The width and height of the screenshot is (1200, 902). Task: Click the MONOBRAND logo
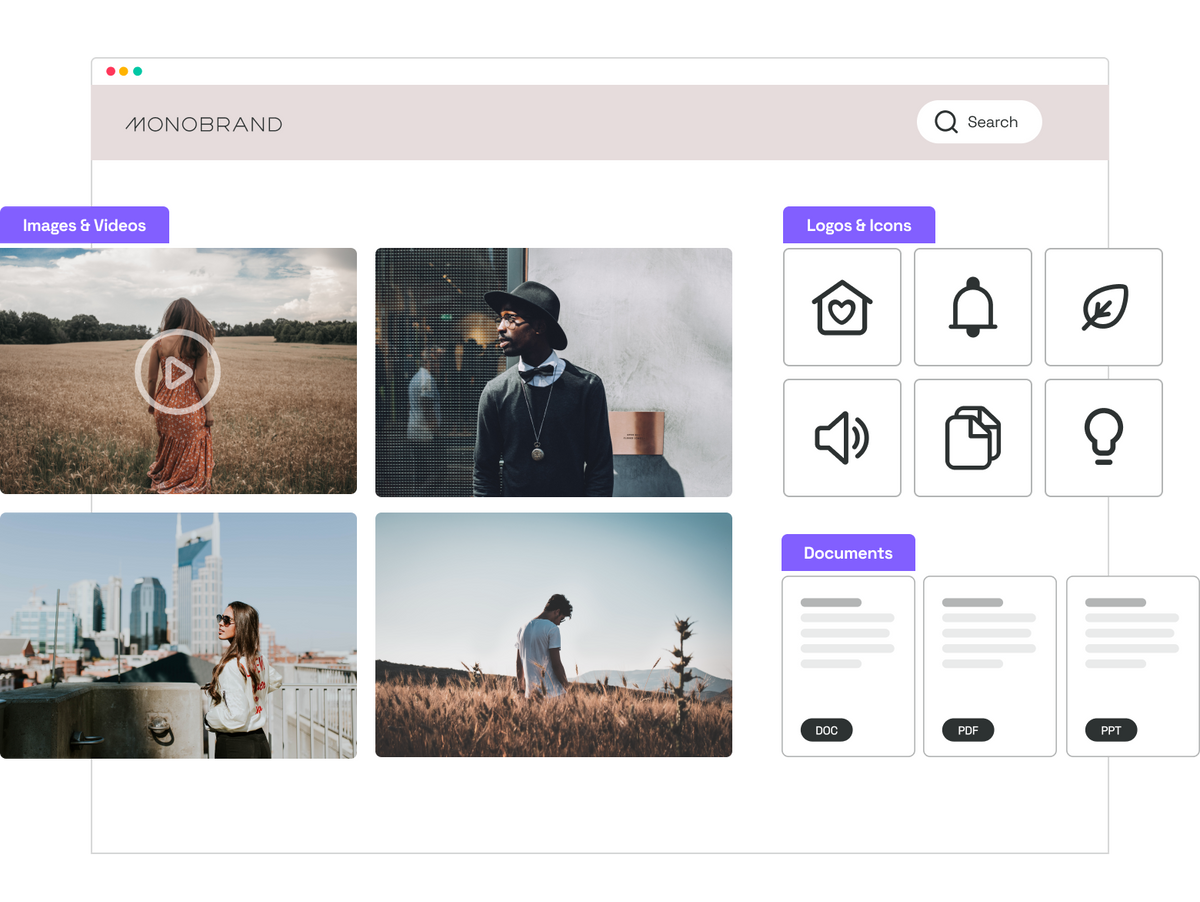click(x=204, y=124)
